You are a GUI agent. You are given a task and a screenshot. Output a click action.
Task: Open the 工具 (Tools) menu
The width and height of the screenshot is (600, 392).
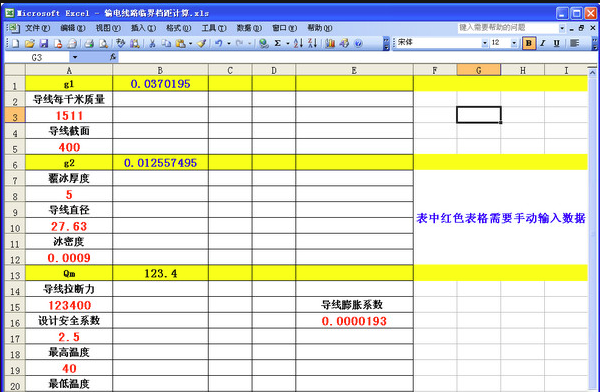214,28
